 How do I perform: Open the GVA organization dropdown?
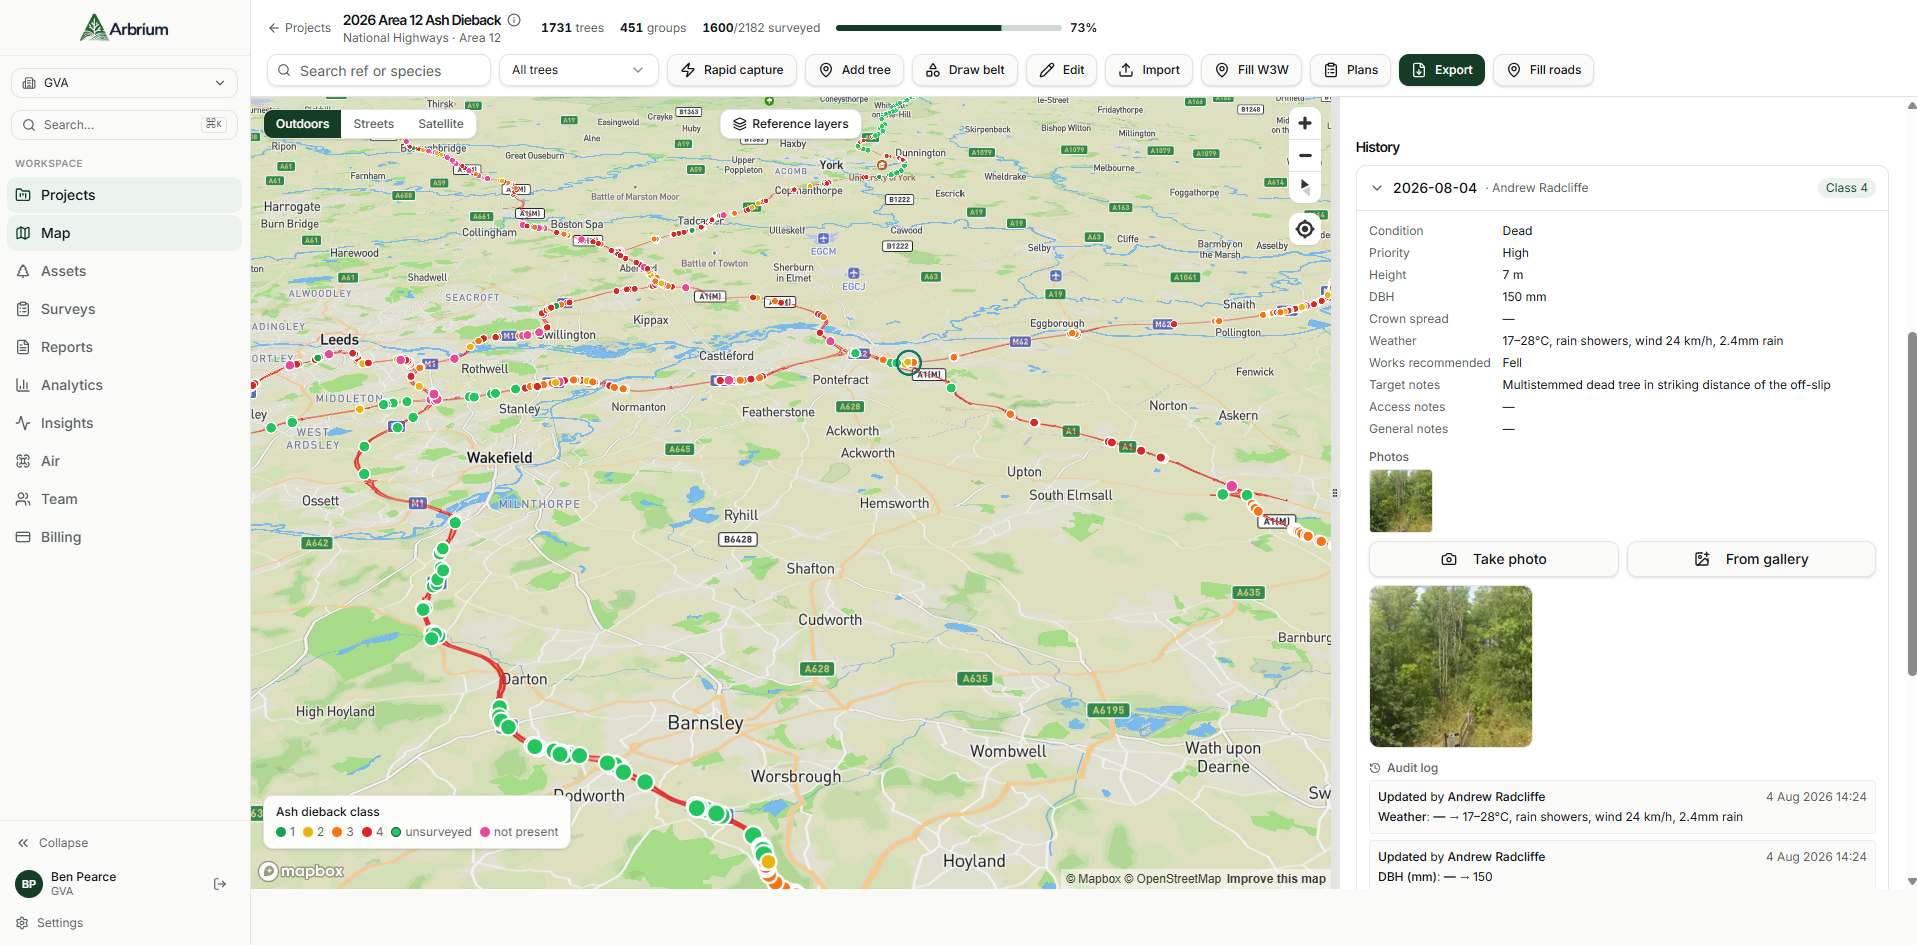[124, 83]
